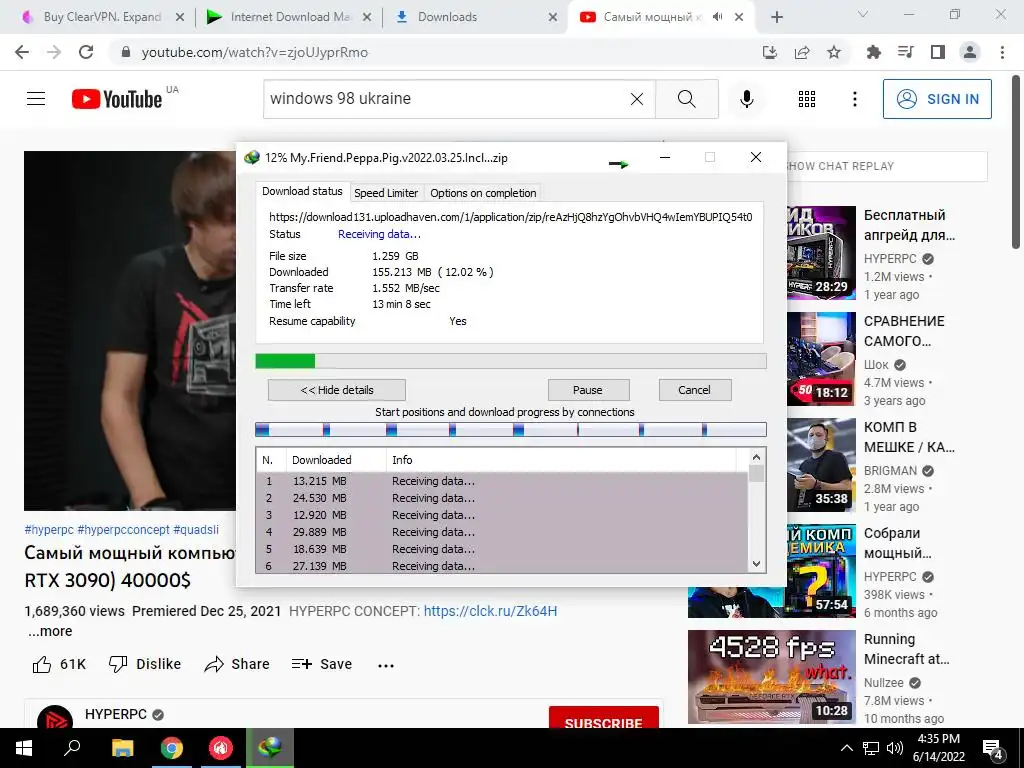The image size is (1024, 768).
Task: Open File Explorer from the taskbar
Action: [x=122, y=748]
